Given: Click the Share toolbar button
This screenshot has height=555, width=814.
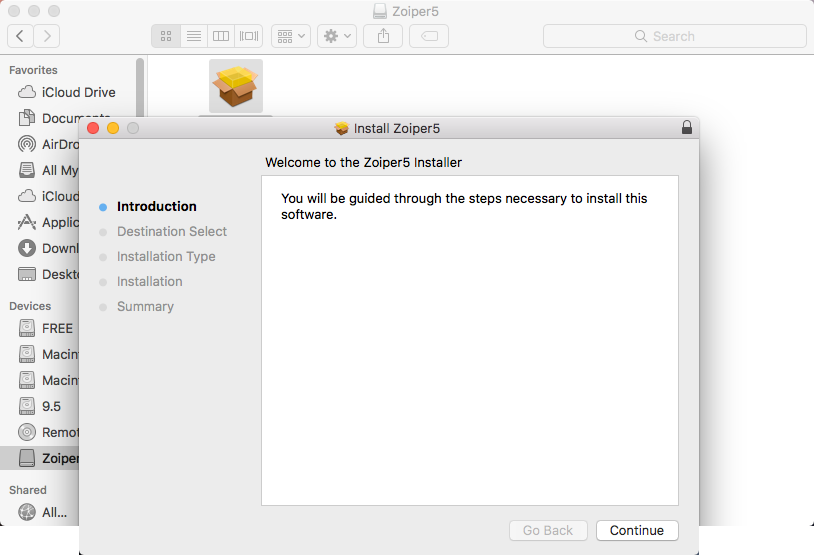Looking at the screenshot, I should point(383,36).
